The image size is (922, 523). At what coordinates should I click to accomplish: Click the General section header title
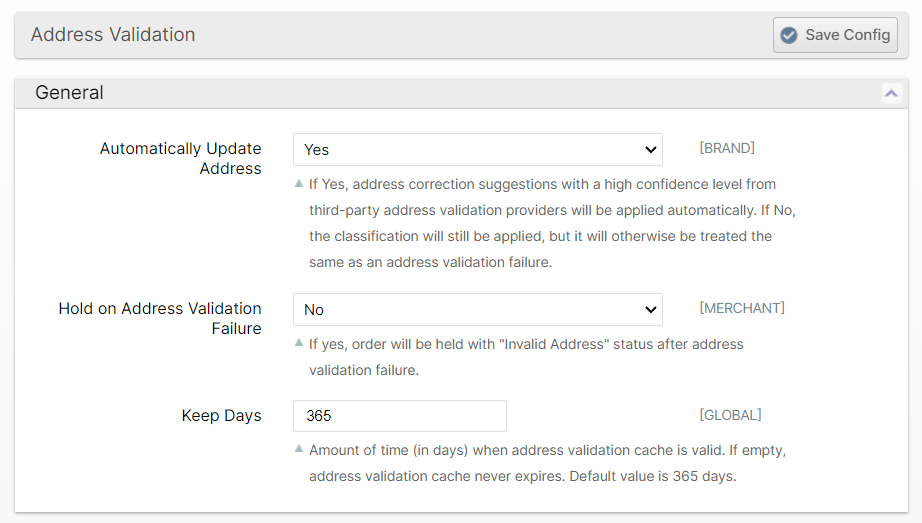pyautogui.click(x=69, y=93)
